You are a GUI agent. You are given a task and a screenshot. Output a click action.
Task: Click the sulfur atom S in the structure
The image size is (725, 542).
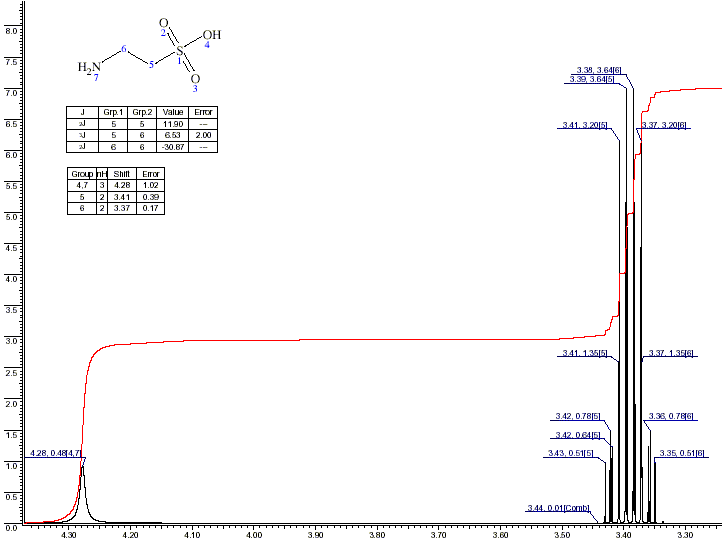pyautogui.click(x=181, y=50)
